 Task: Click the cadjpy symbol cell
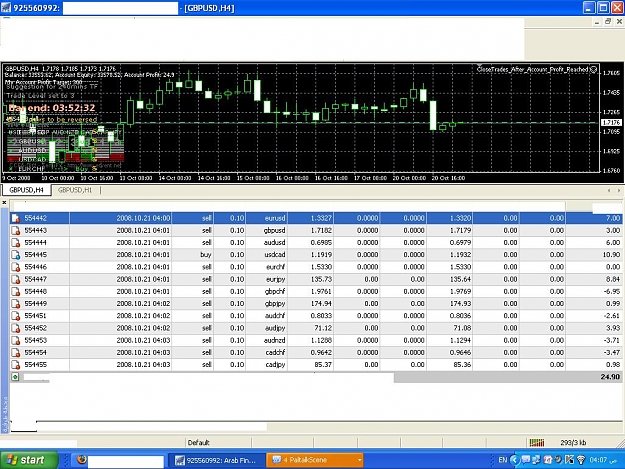click(x=275, y=365)
